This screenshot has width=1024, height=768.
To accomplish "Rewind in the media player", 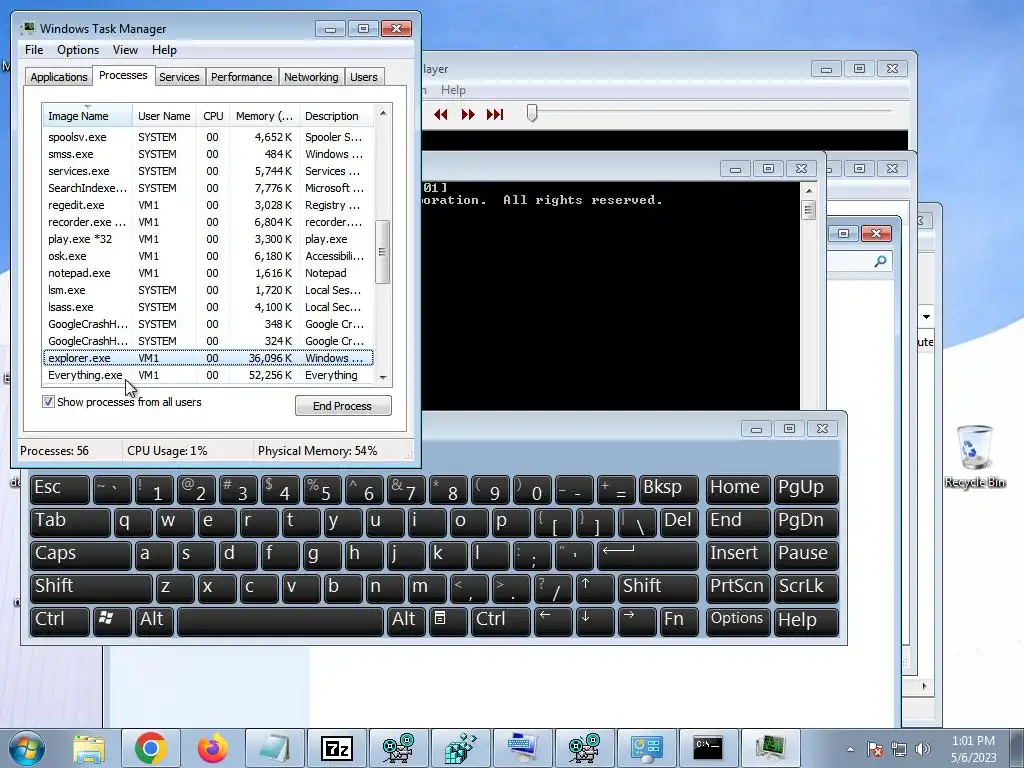I will (x=441, y=115).
